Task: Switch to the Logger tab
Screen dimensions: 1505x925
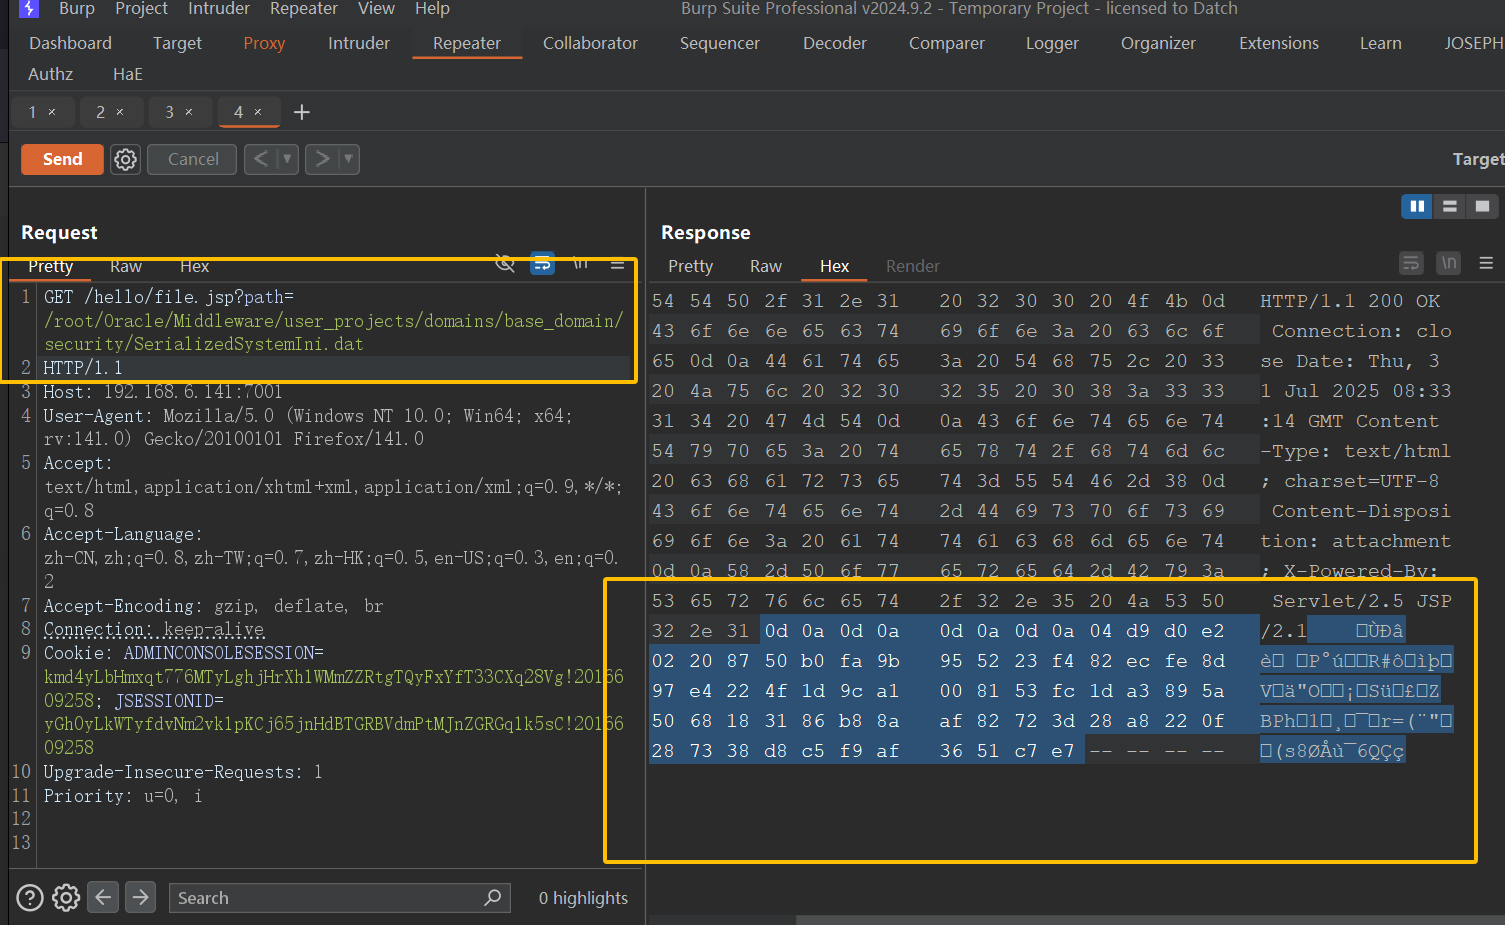Action: coord(1052,43)
